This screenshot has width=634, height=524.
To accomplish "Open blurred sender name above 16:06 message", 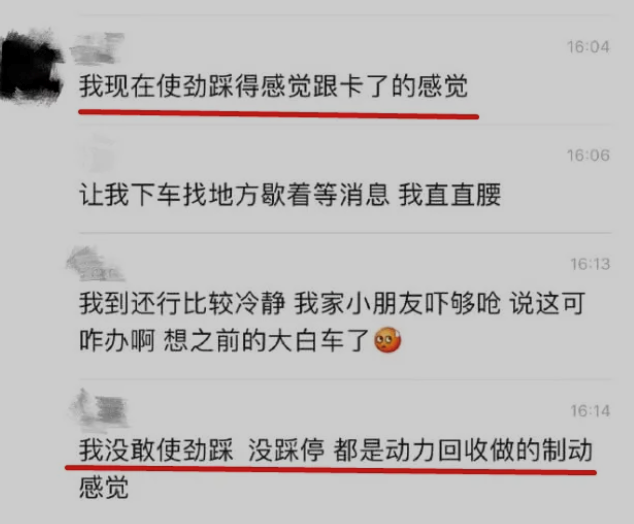I will click(98, 154).
